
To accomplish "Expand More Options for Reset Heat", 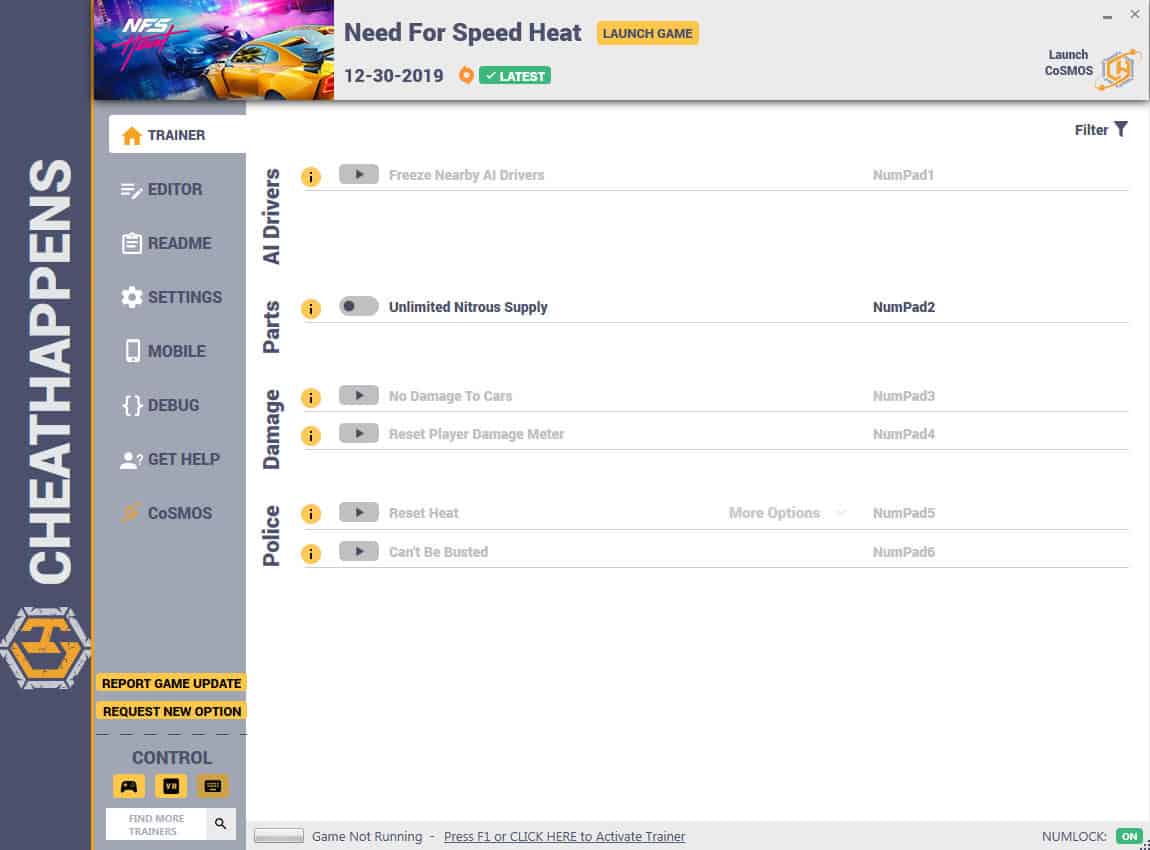I will (787, 513).
